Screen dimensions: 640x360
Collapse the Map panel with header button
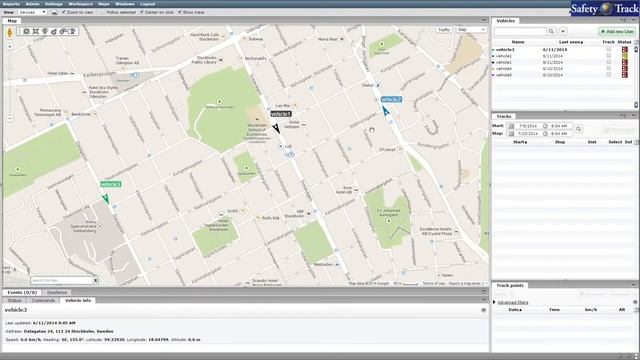coord(484,20)
